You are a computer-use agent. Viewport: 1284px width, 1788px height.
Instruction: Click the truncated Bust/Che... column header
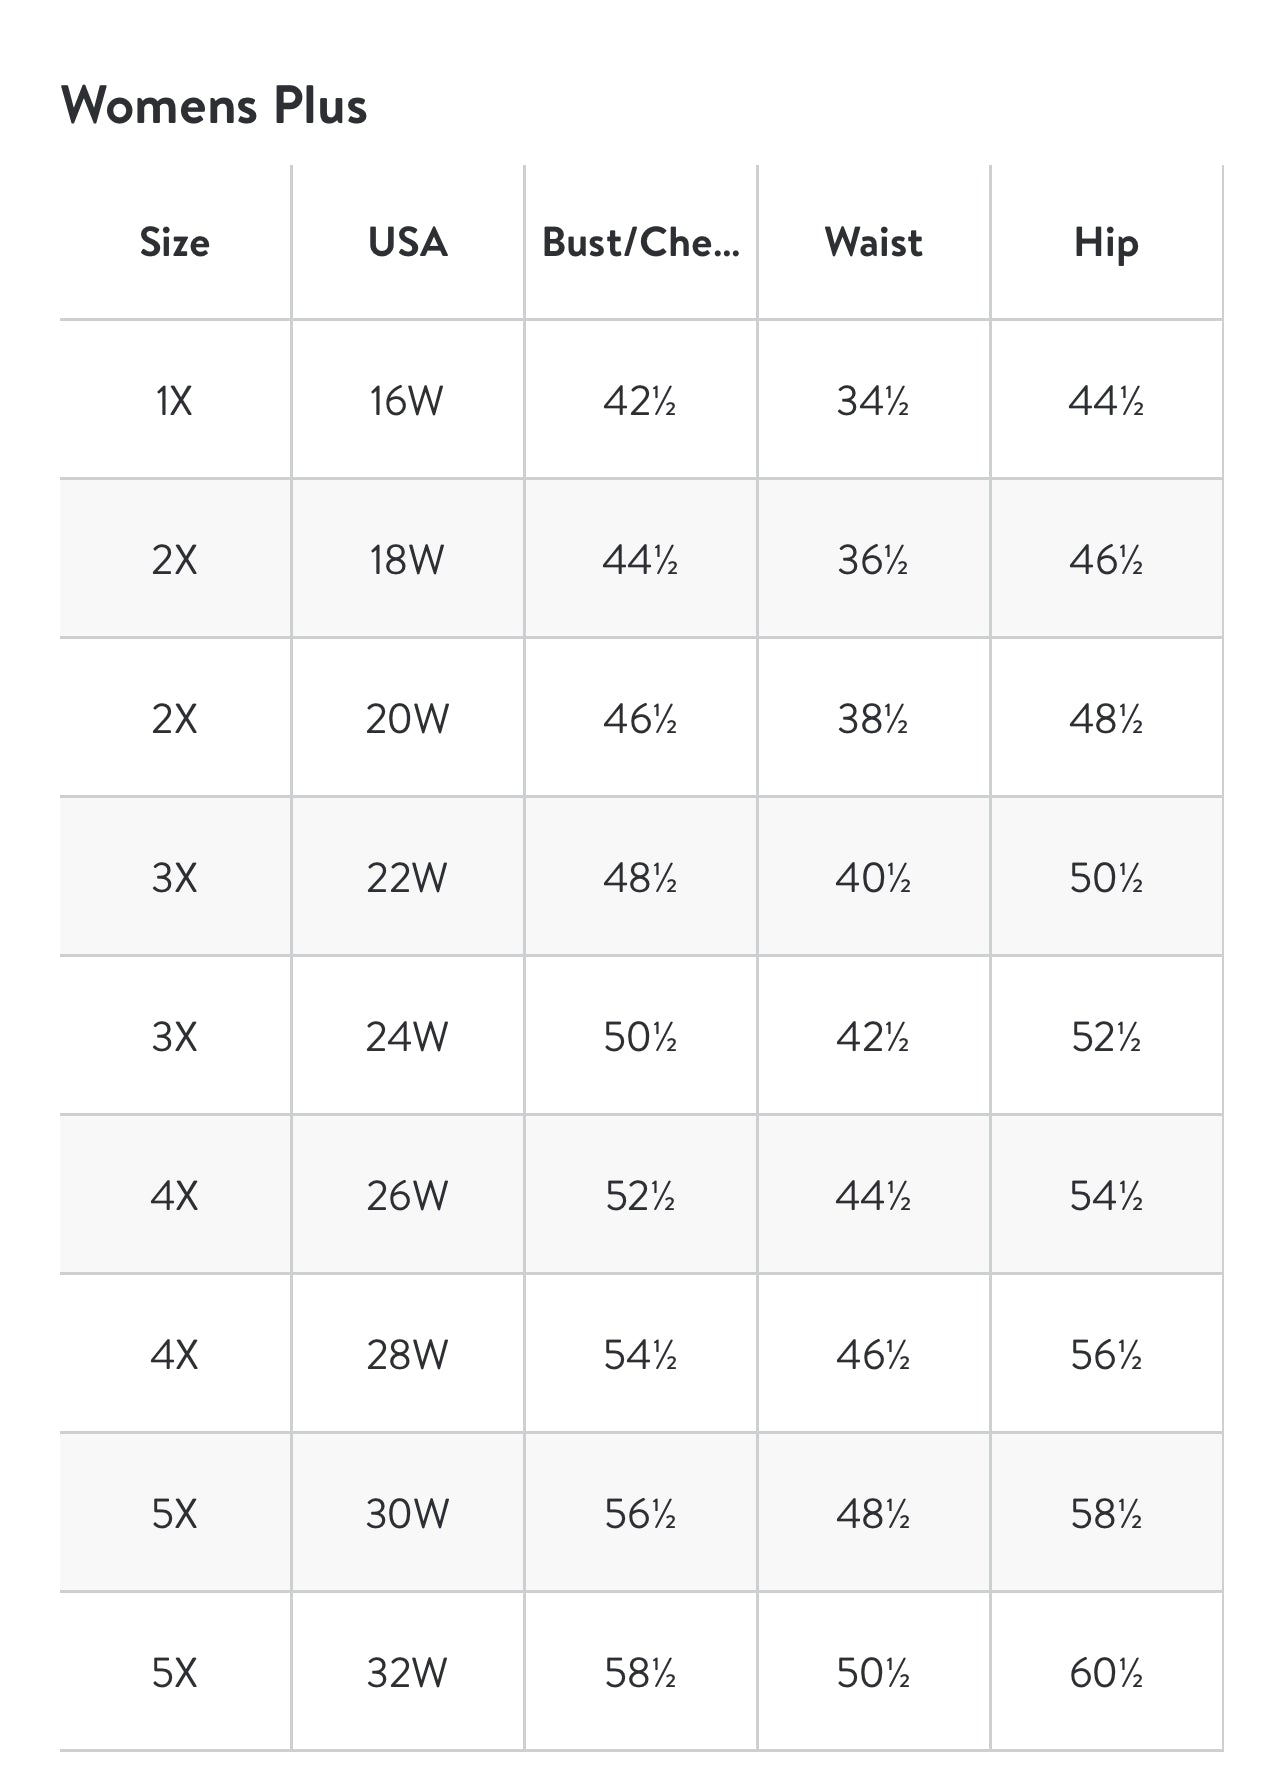(640, 243)
